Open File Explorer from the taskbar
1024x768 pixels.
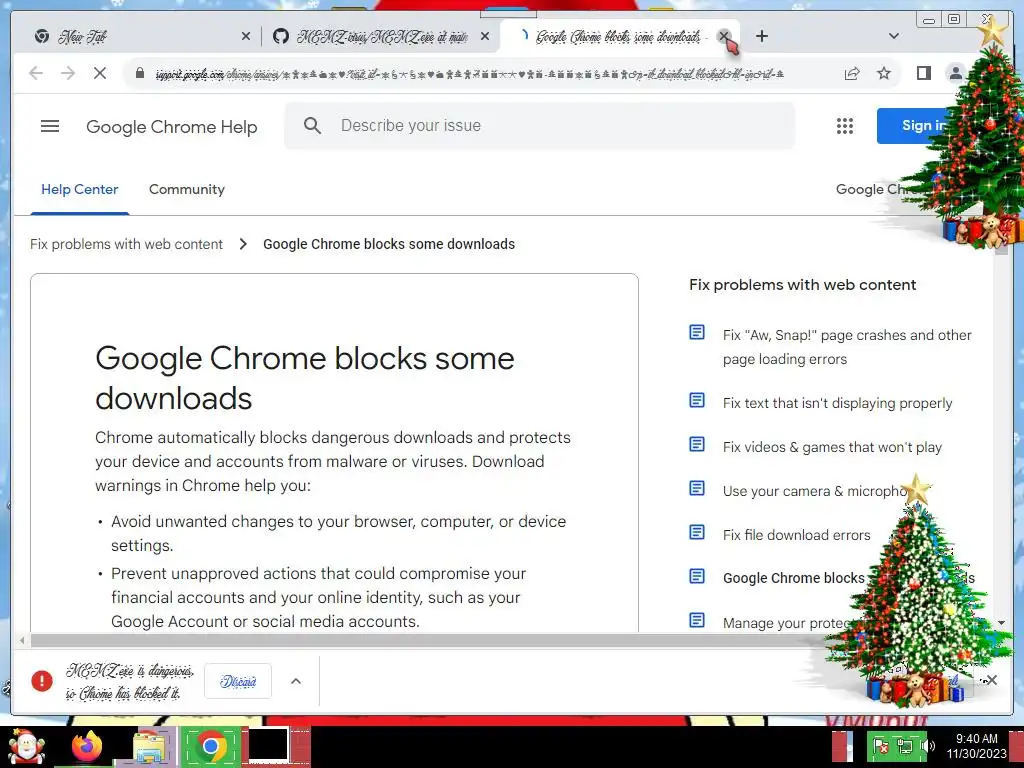pos(150,747)
